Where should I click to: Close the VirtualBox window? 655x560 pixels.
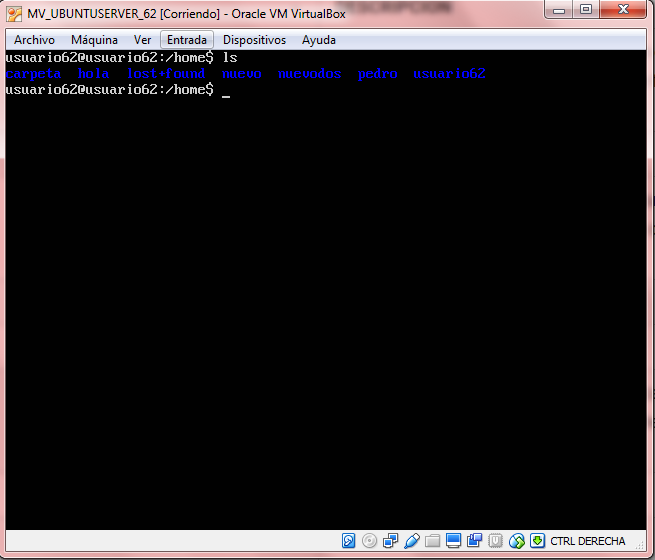[623, 9]
